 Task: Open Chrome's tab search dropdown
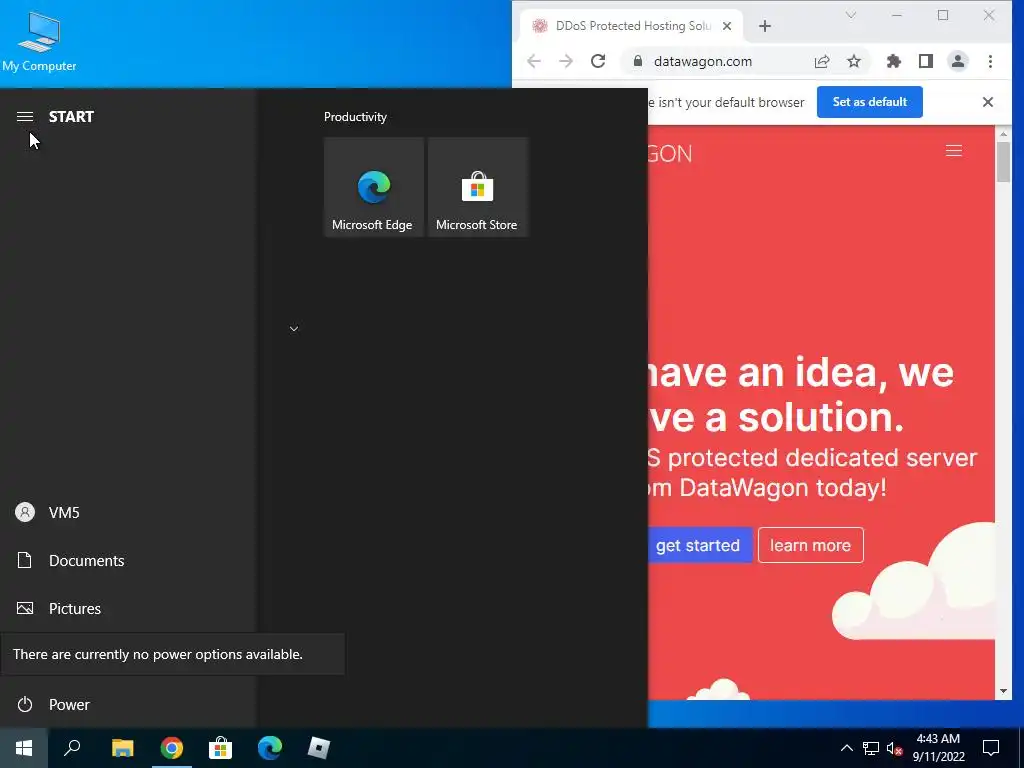(850, 15)
